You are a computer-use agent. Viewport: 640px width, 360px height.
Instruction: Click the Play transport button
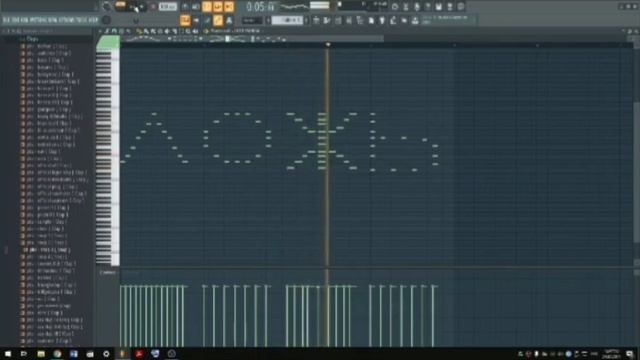pos(133,7)
